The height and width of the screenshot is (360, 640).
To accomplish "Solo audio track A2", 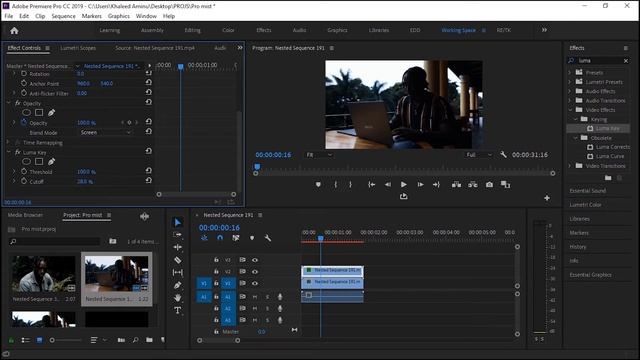I will [x=267, y=308].
